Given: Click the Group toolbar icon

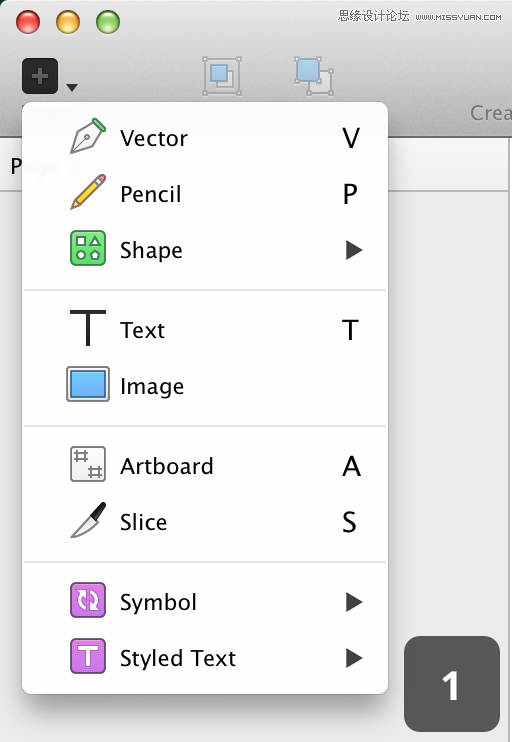Looking at the screenshot, I should (x=222, y=76).
